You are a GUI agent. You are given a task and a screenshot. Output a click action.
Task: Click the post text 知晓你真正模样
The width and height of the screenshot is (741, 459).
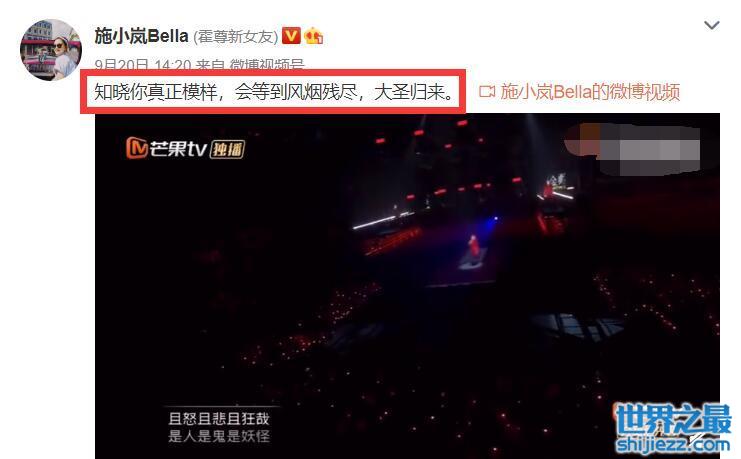[155, 92]
